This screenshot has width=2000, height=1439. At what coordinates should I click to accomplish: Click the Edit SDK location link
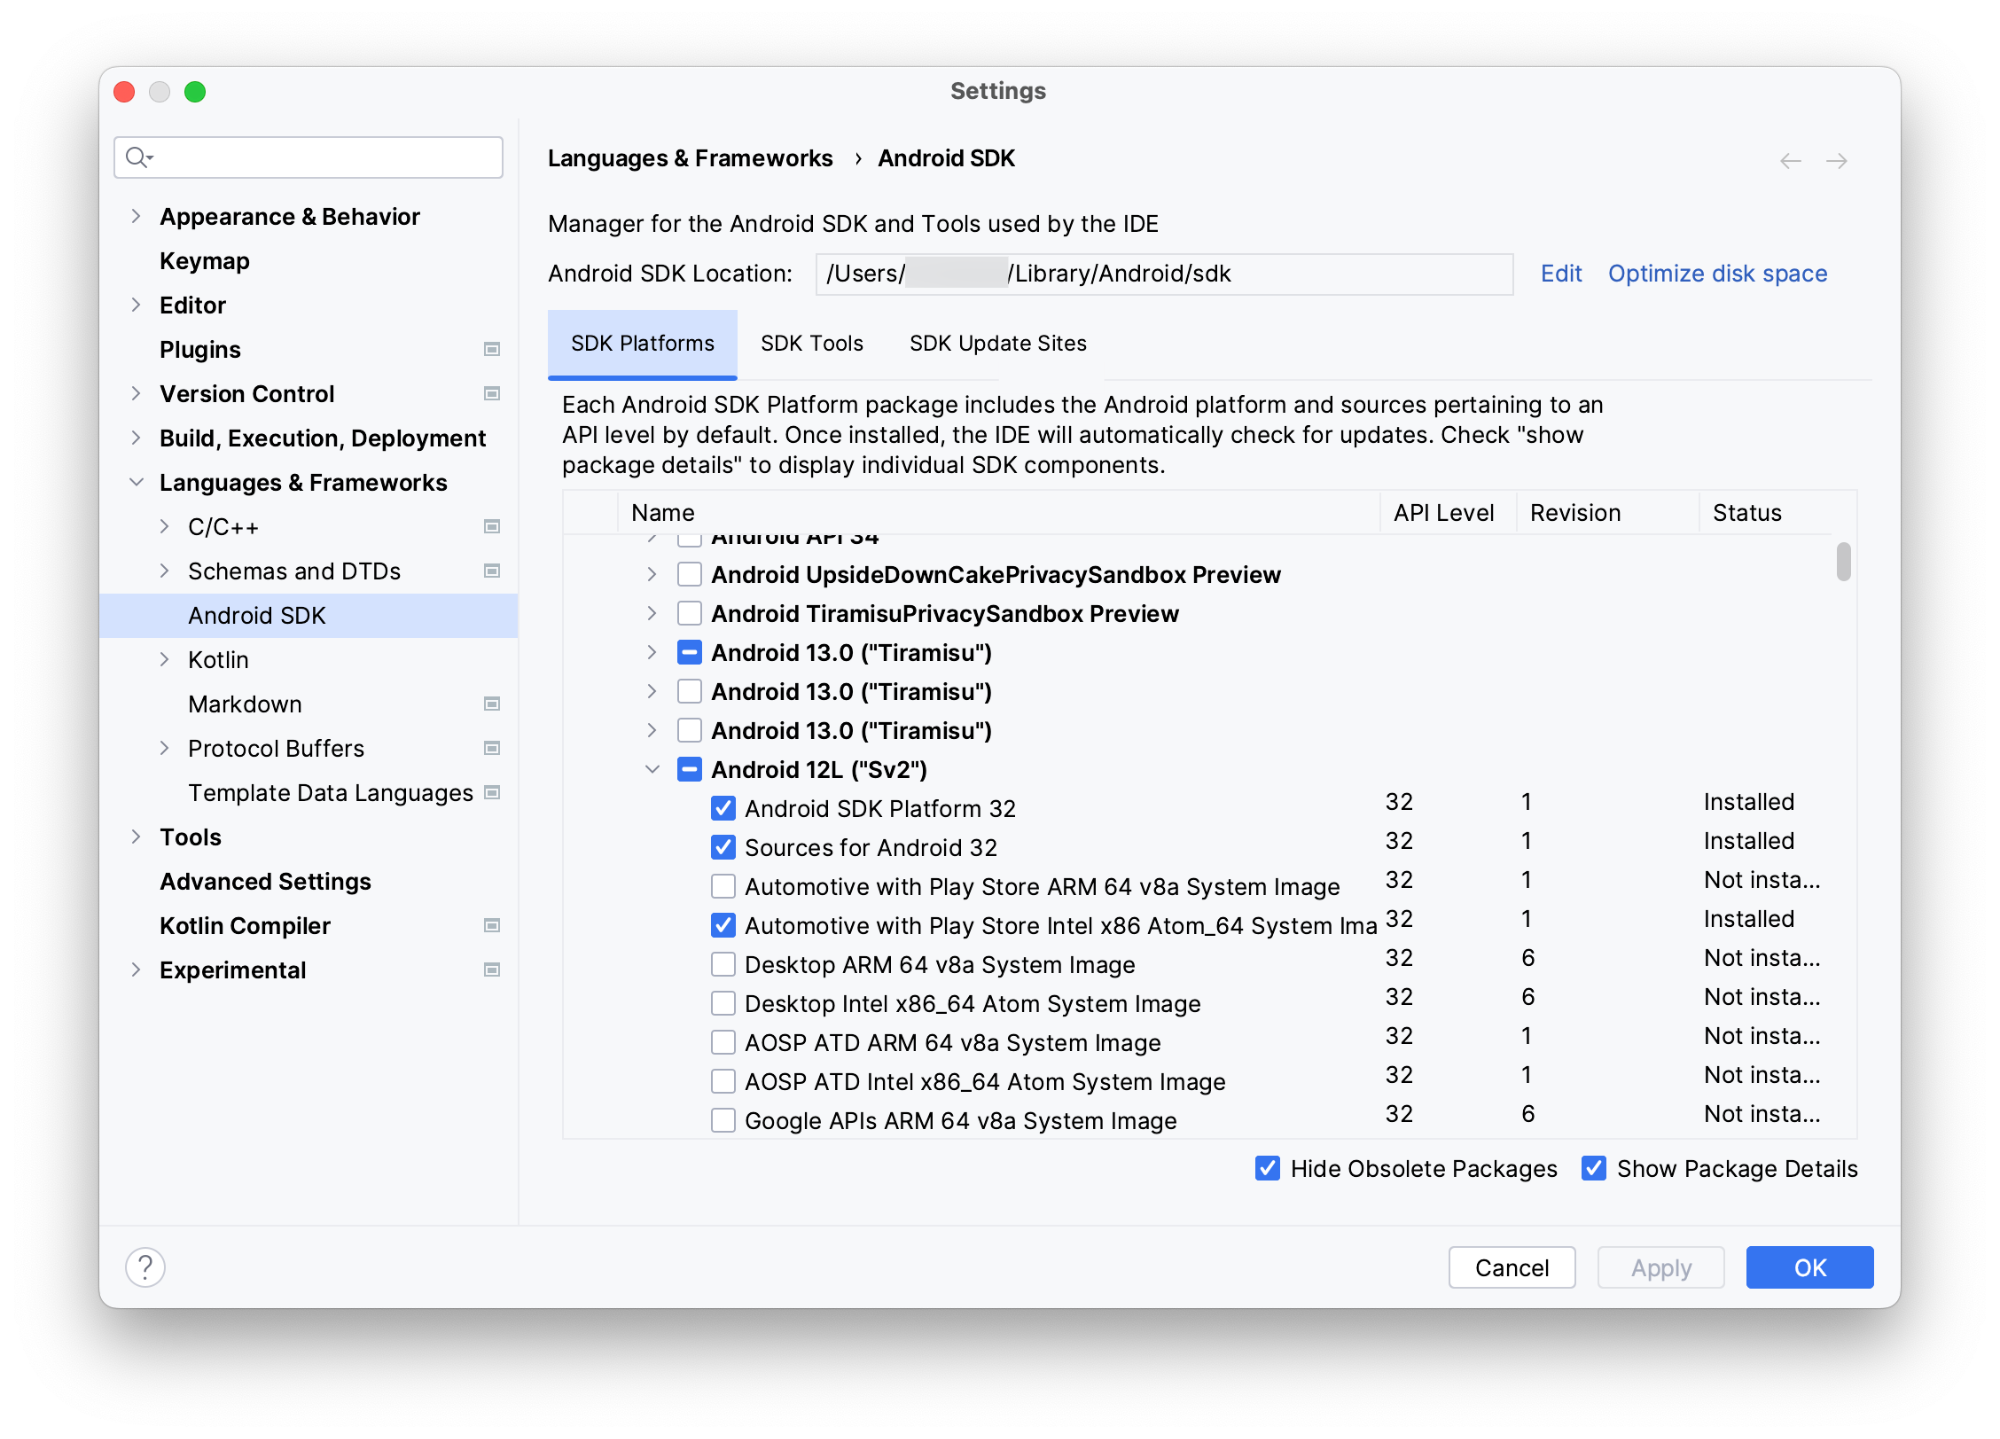(x=1557, y=273)
